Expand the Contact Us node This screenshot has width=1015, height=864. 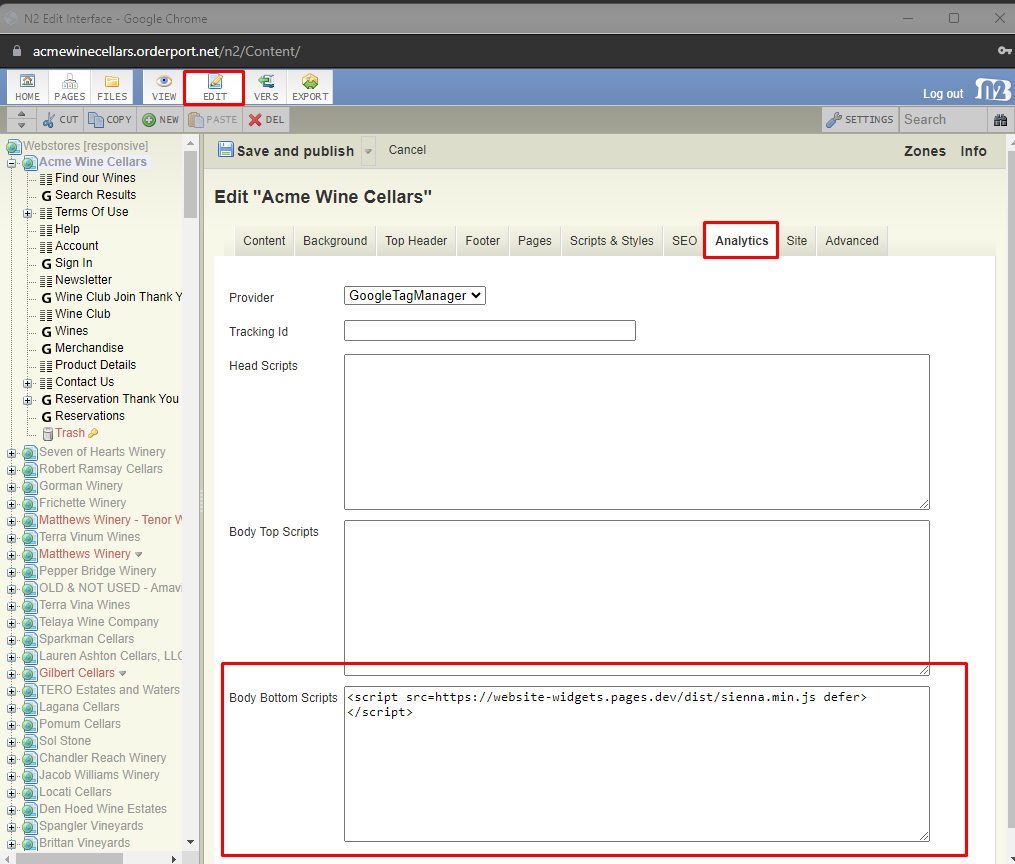pyautogui.click(x=28, y=383)
